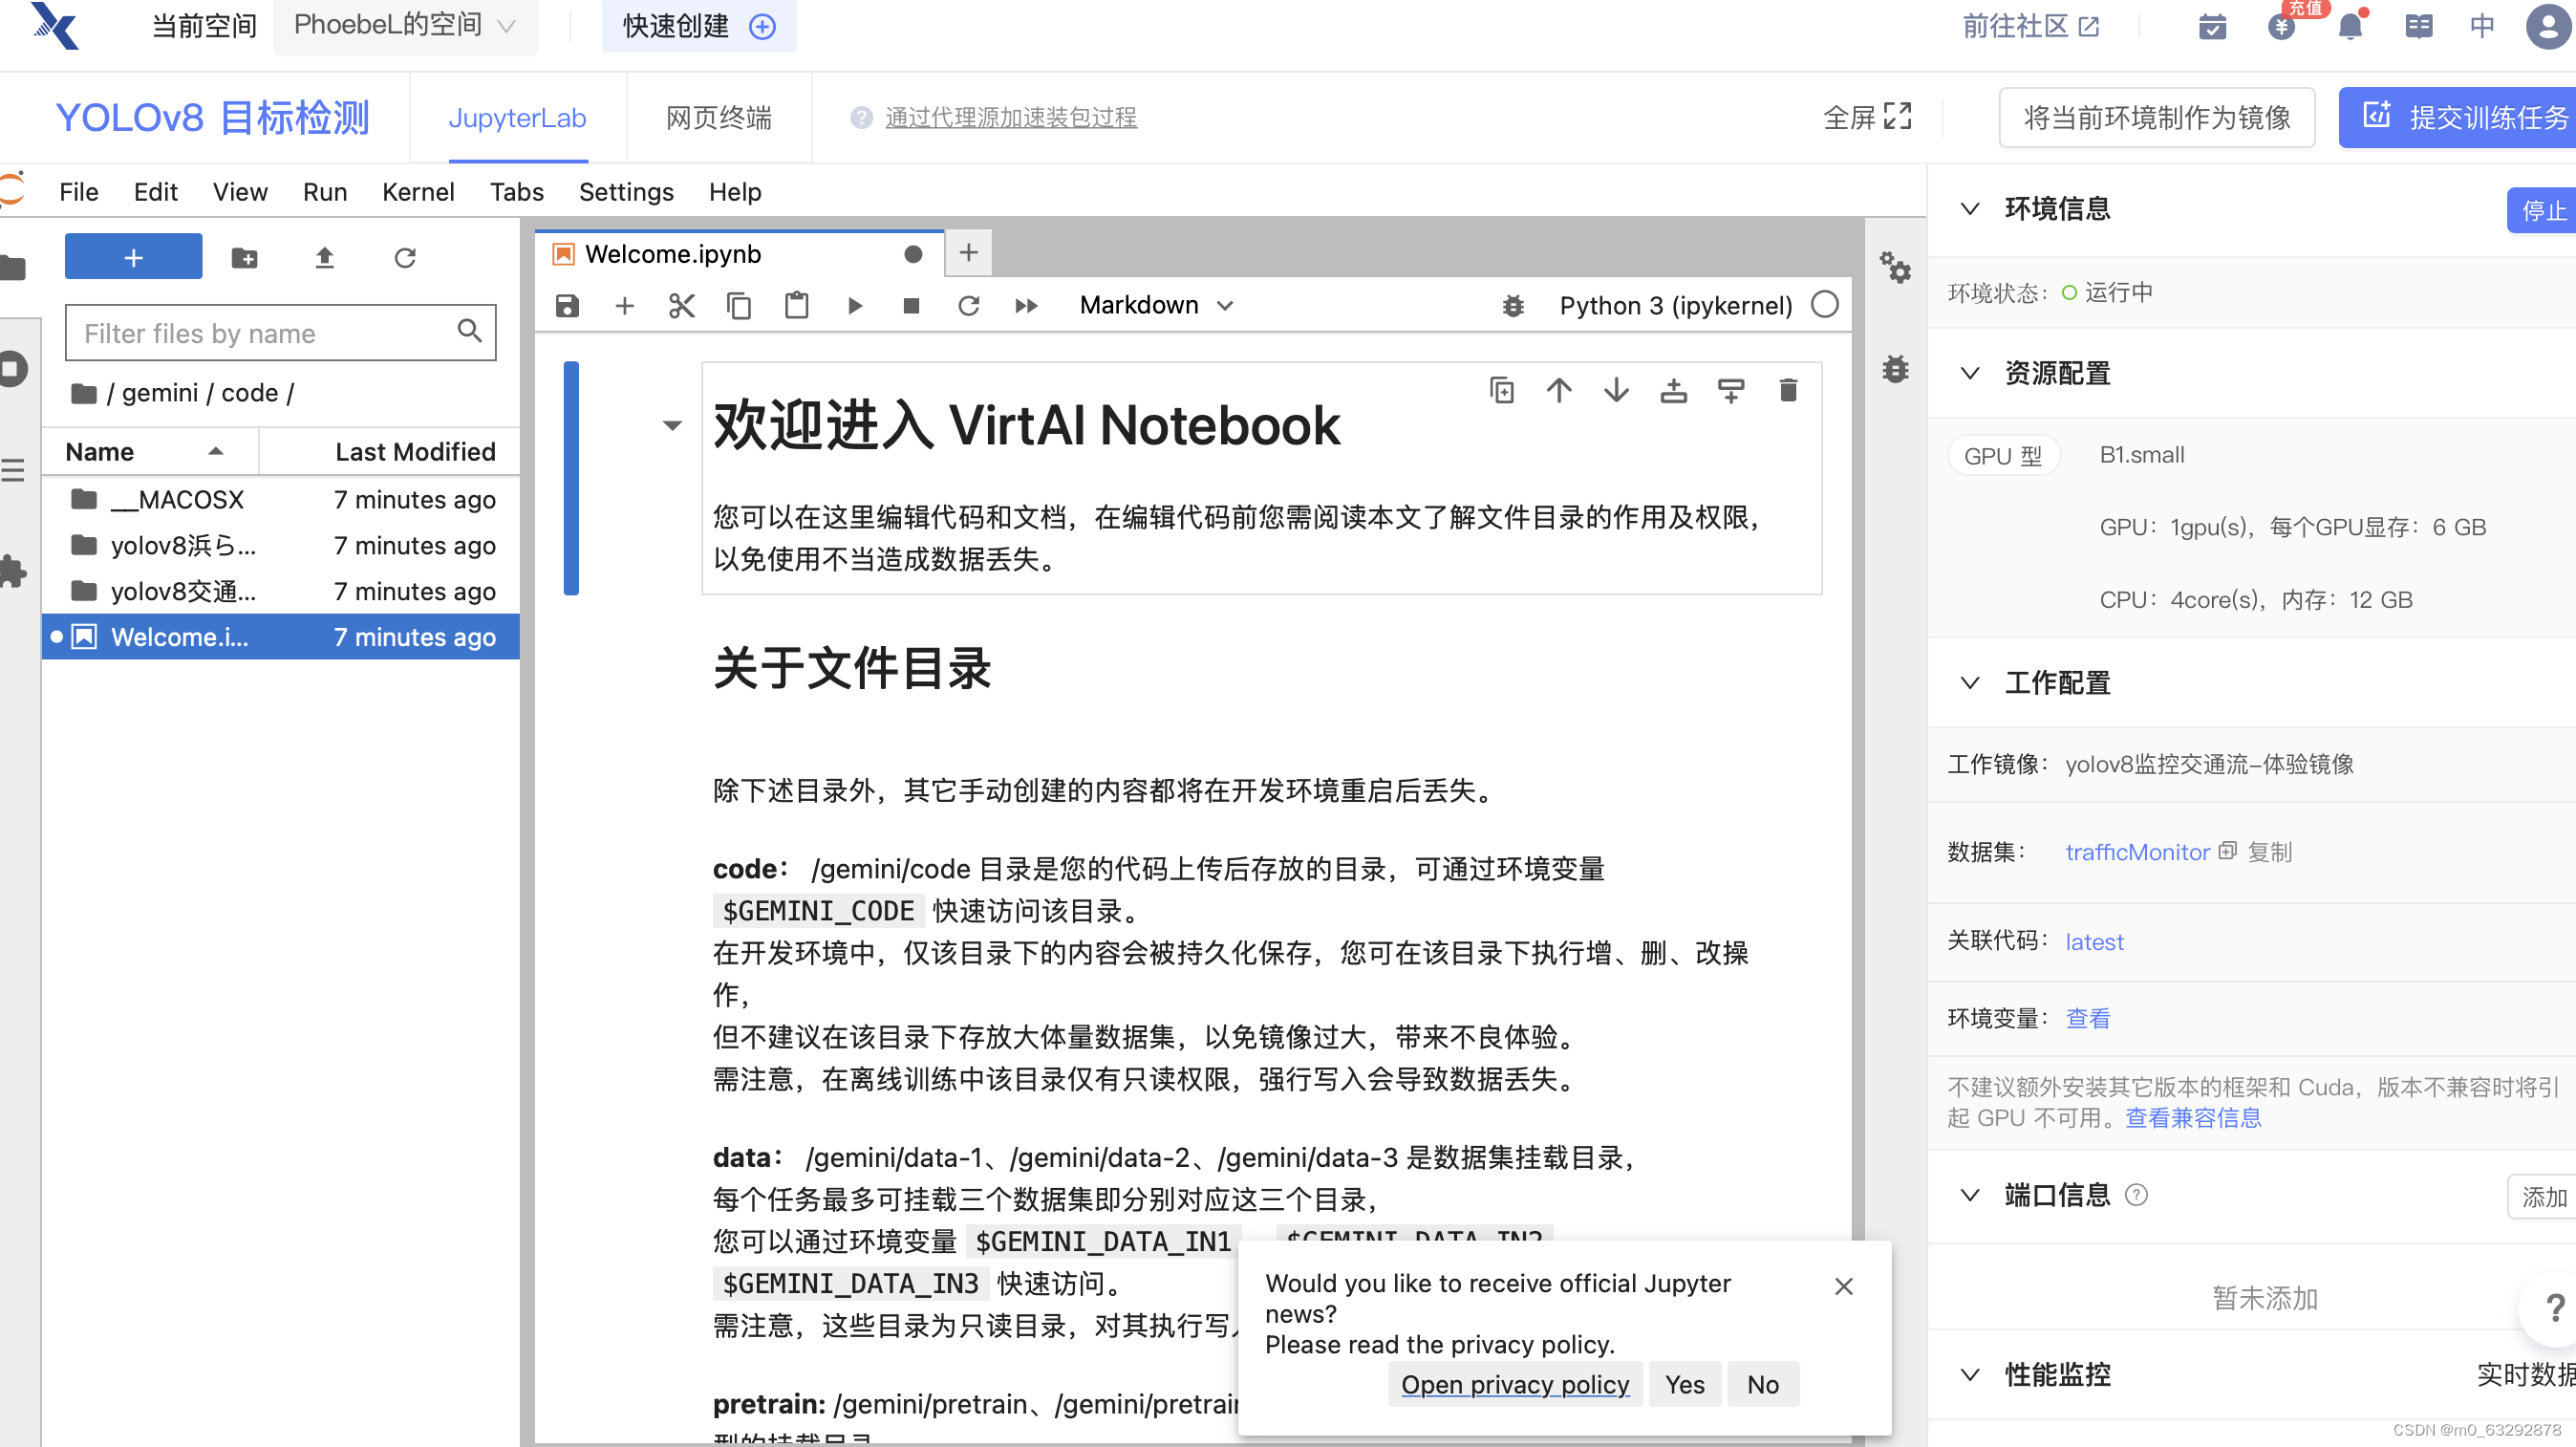Delete the cell using trash icon
Image resolution: width=2576 pixels, height=1447 pixels.
[x=1788, y=390]
